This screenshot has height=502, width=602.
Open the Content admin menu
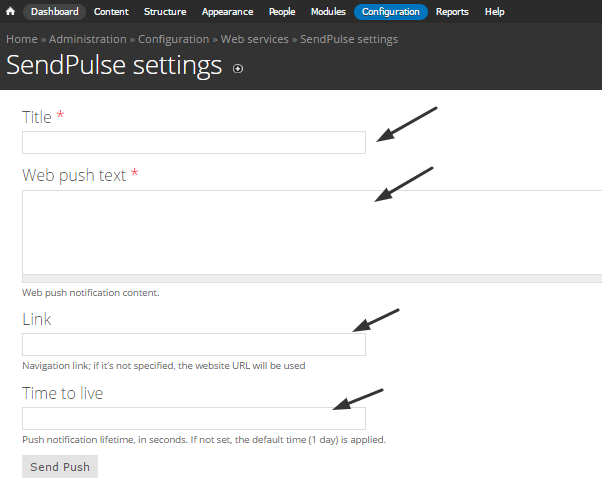[111, 12]
